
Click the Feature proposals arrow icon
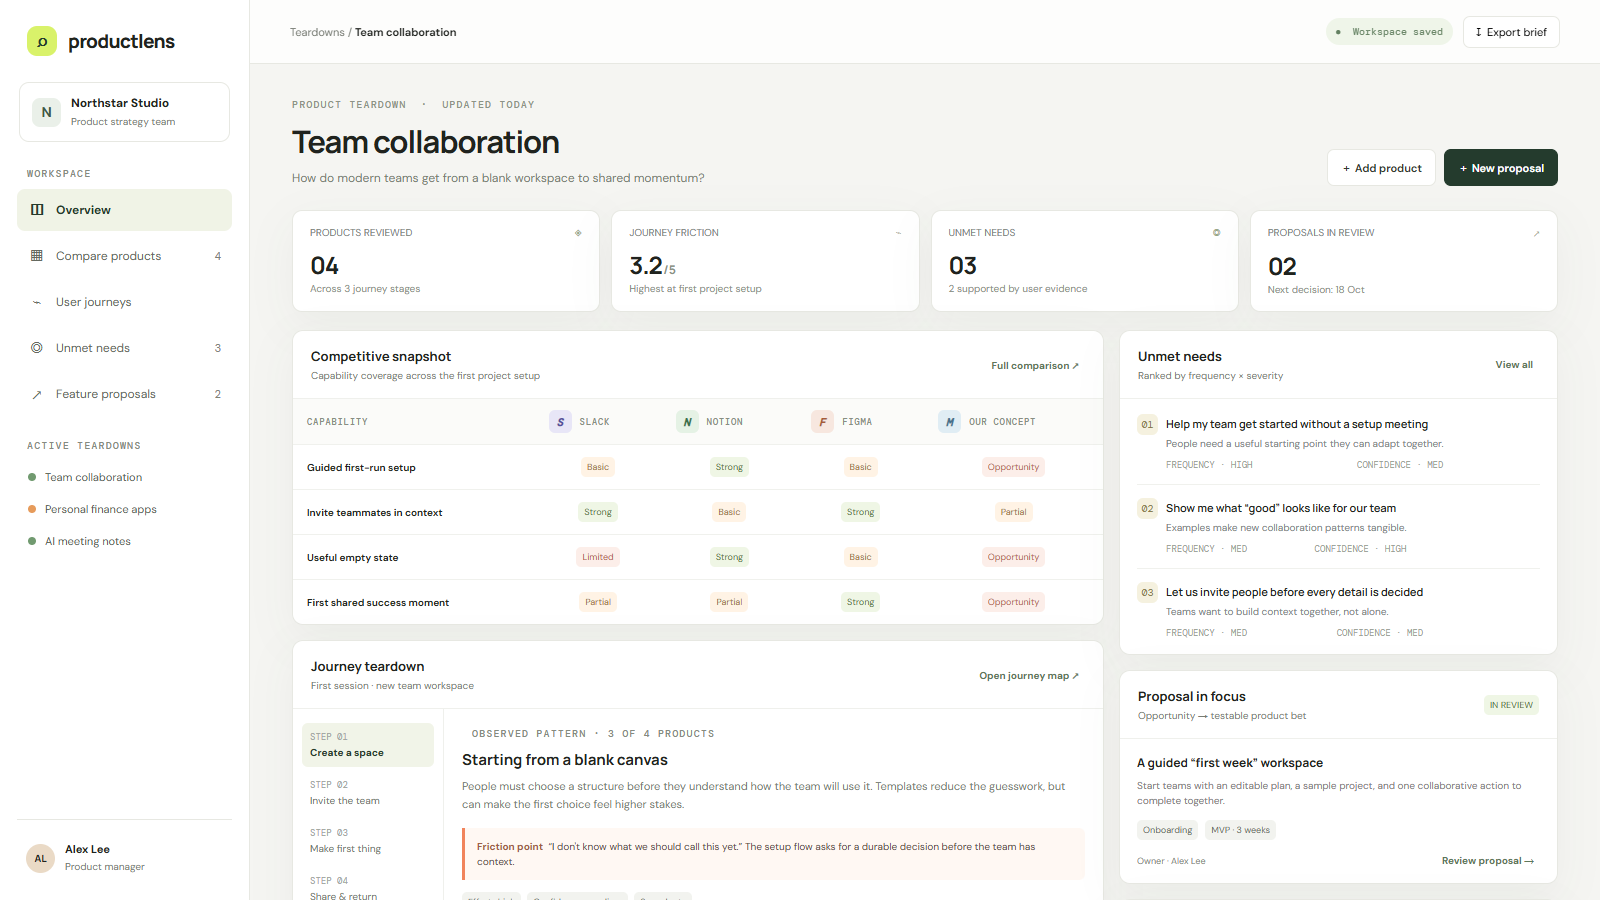pos(37,394)
